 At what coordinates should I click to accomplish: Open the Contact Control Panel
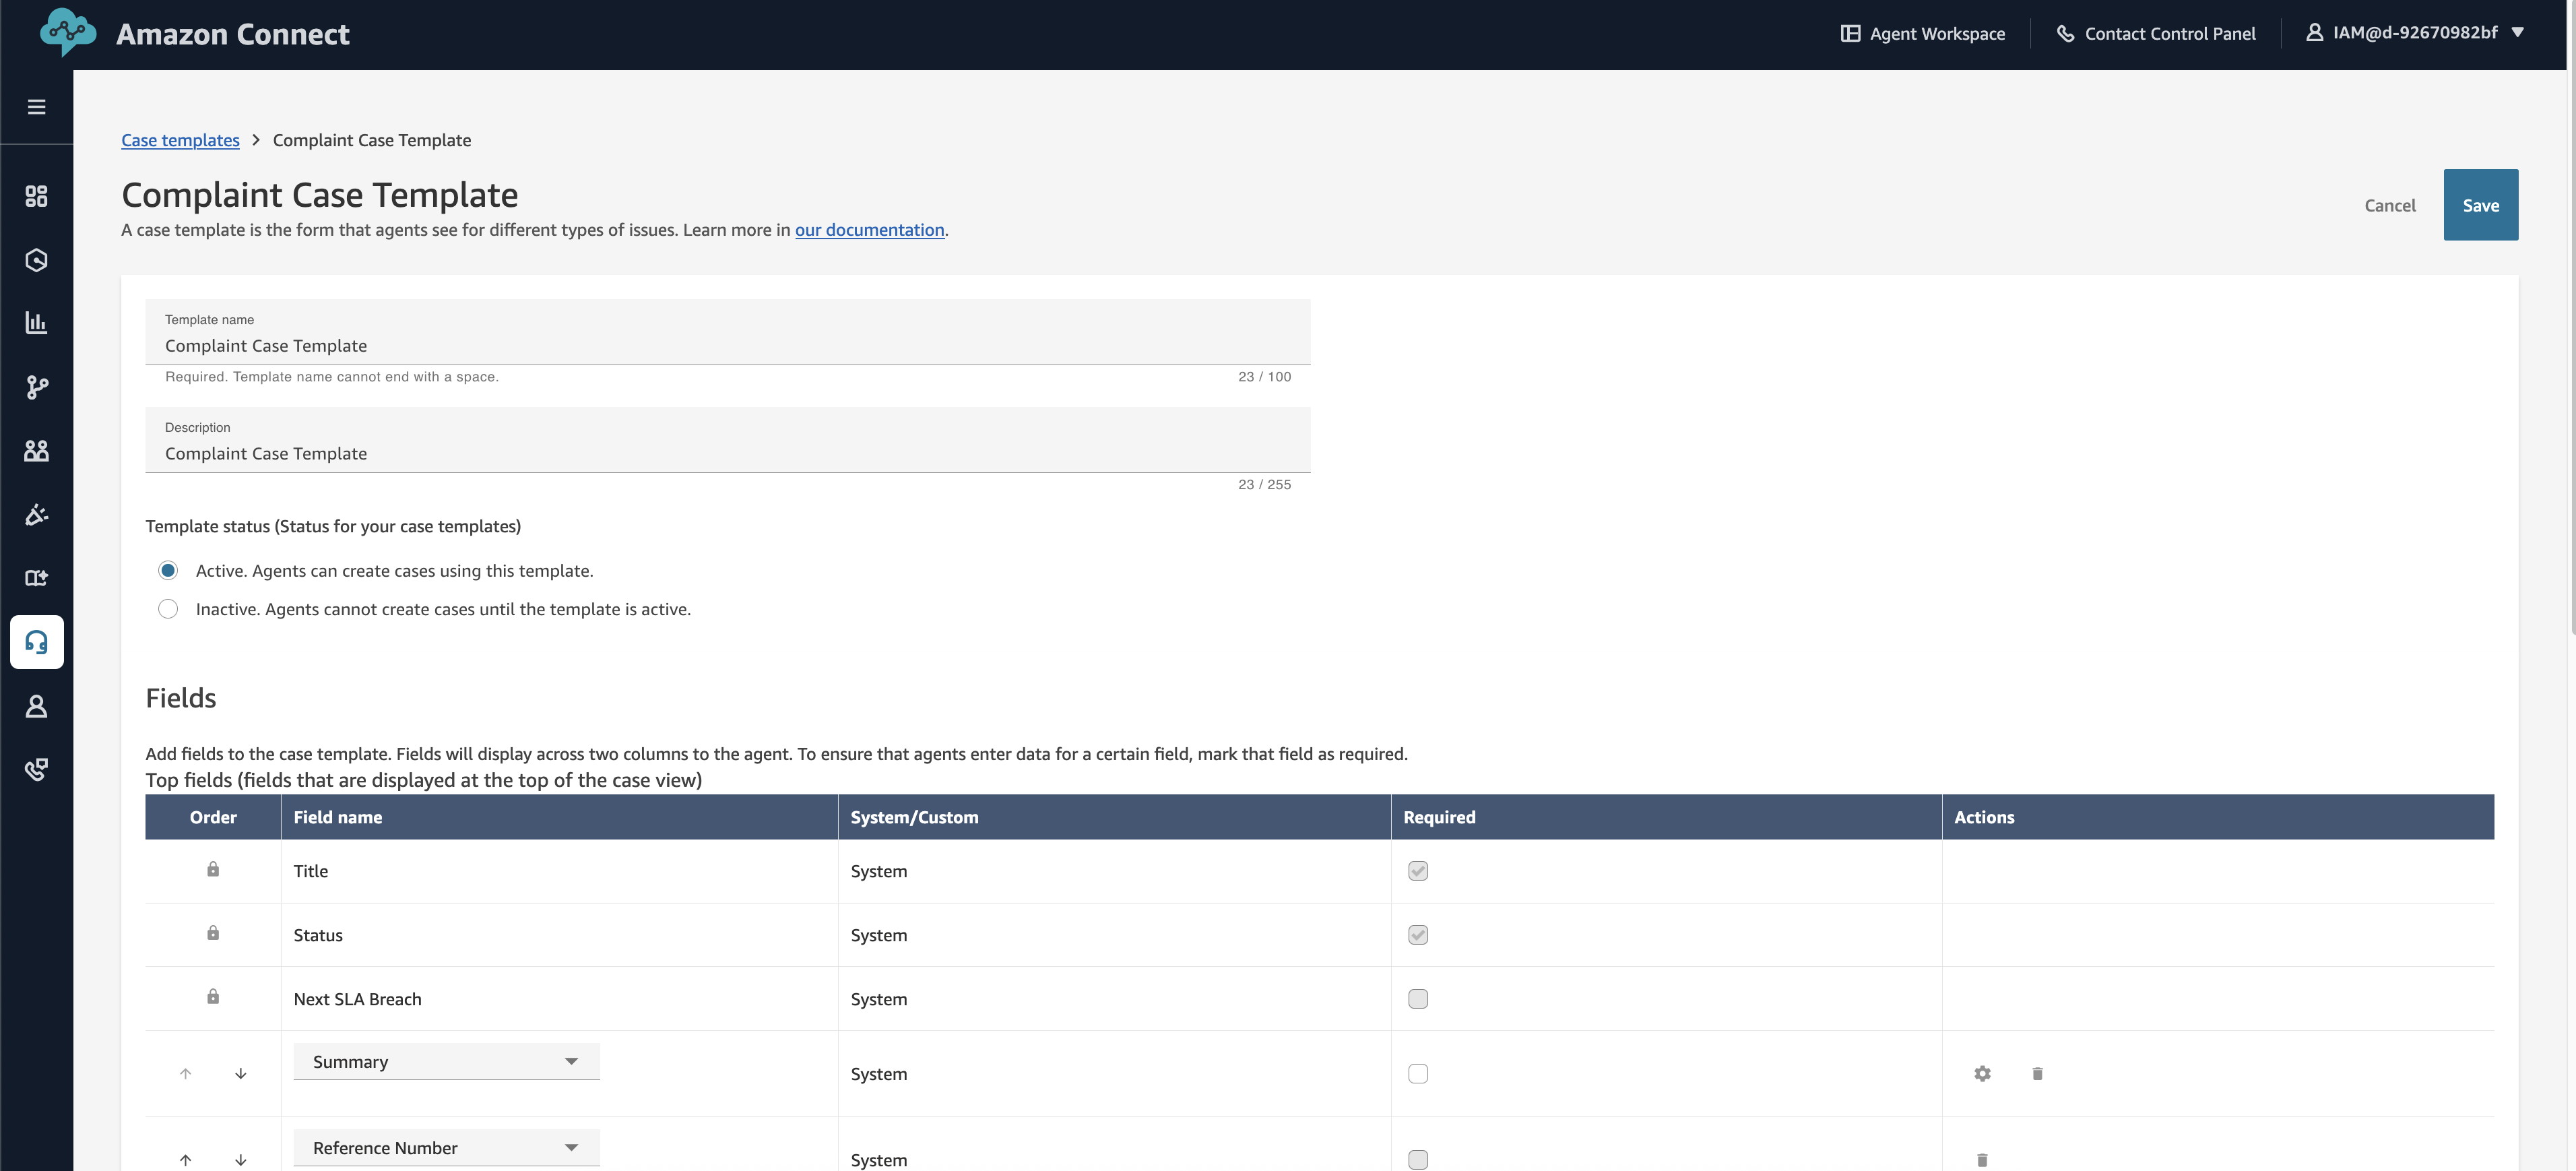tap(2156, 32)
